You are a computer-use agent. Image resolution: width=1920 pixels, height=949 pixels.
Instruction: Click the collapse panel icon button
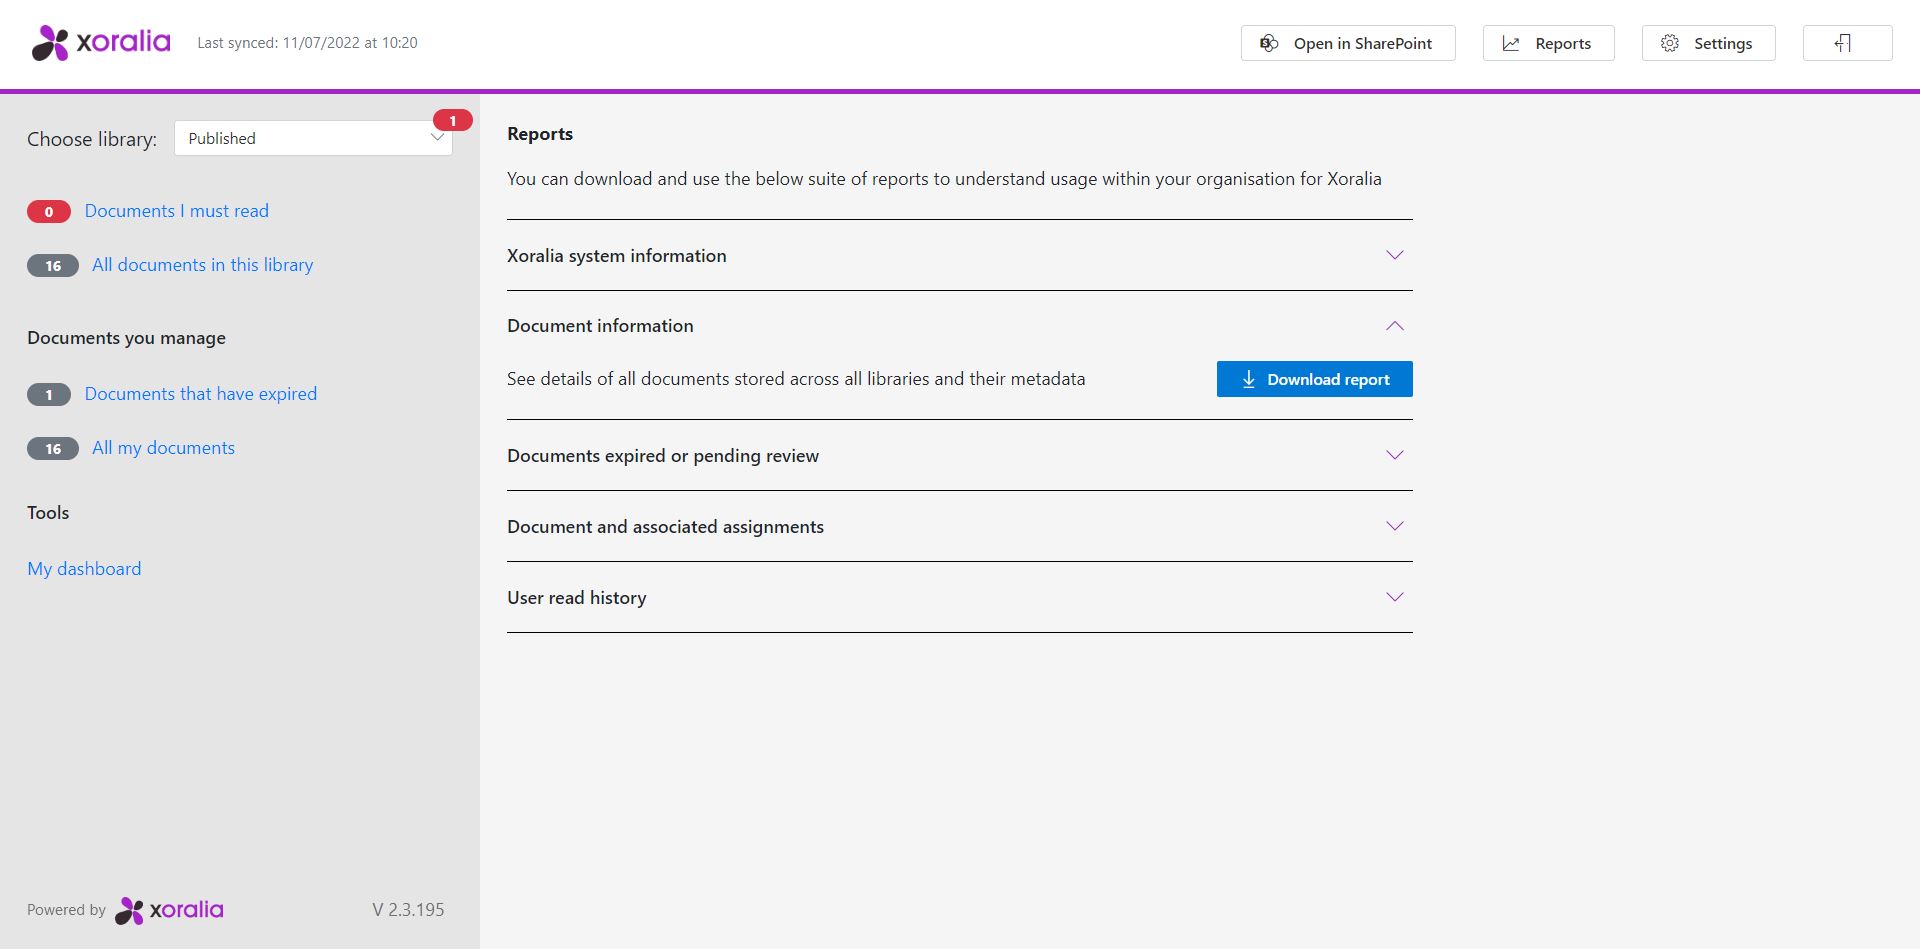click(1847, 43)
